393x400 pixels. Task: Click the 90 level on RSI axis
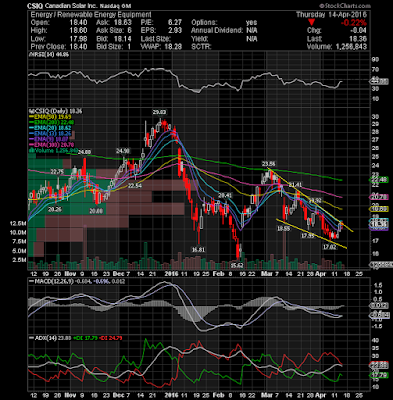(375, 59)
